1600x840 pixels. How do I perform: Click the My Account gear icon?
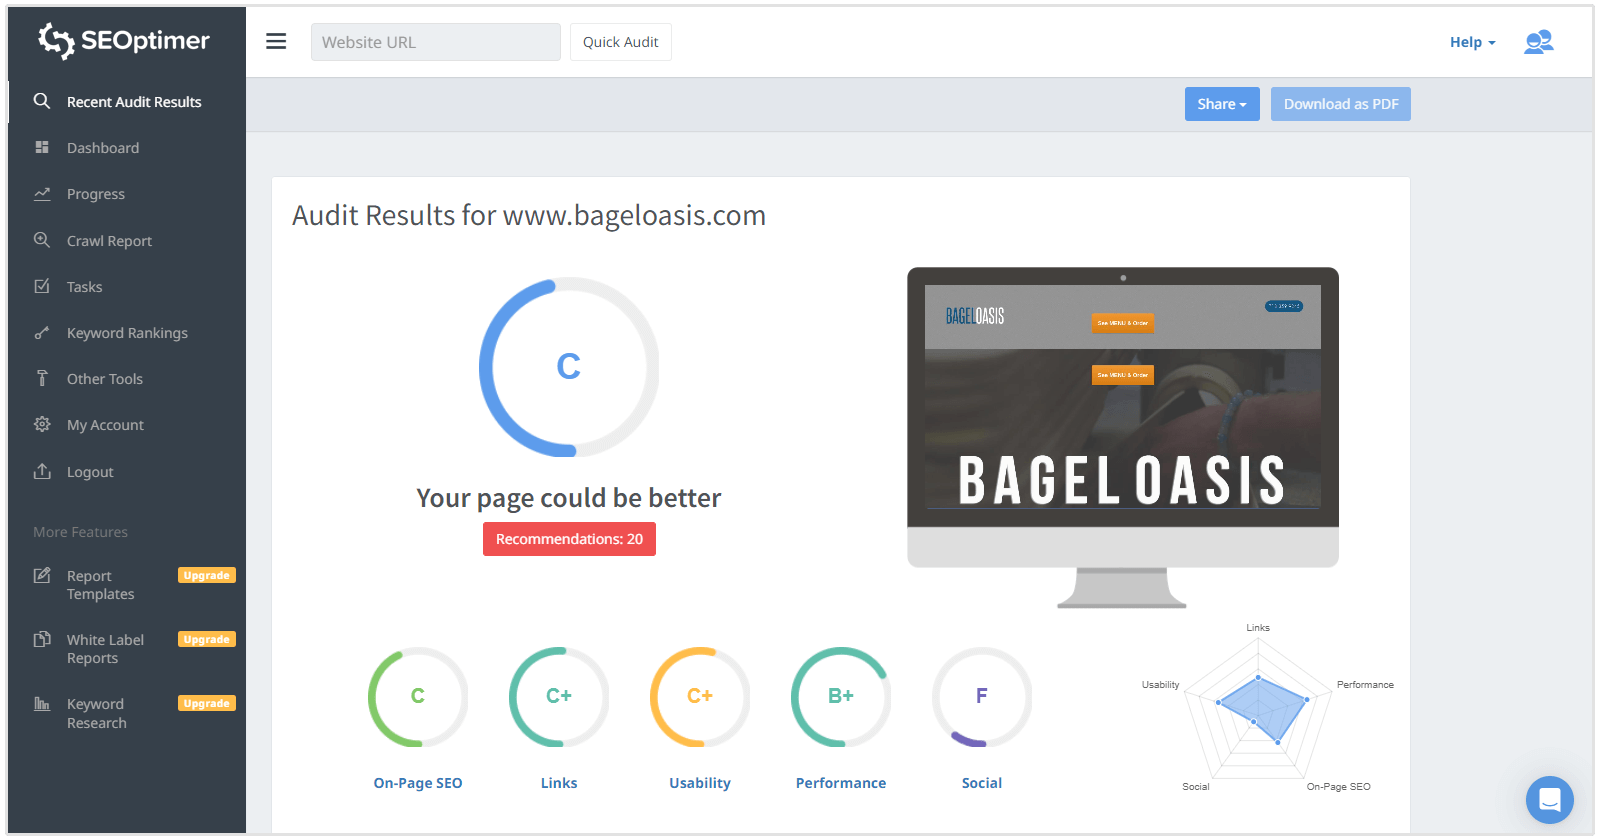point(42,424)
